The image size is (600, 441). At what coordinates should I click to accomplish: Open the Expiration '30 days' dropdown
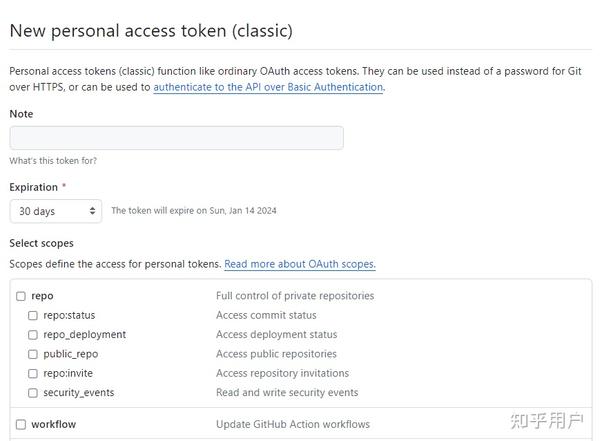click(x=55, y=211)
